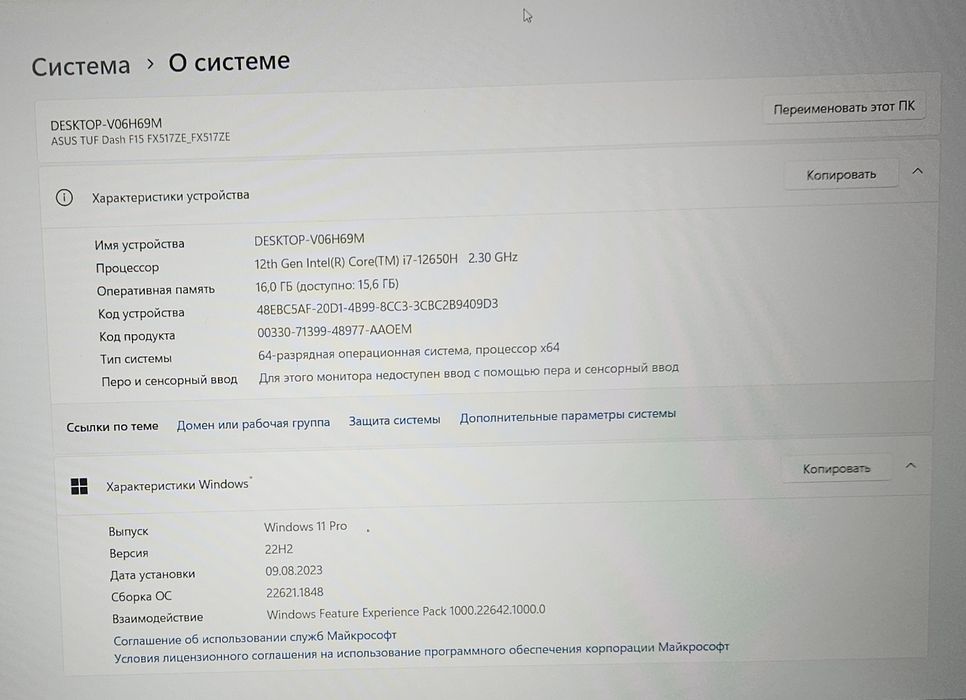The width and height of the screenshot is (966, 700).
Task: Click the Ссылки по теме label
Action: (112, 426)
